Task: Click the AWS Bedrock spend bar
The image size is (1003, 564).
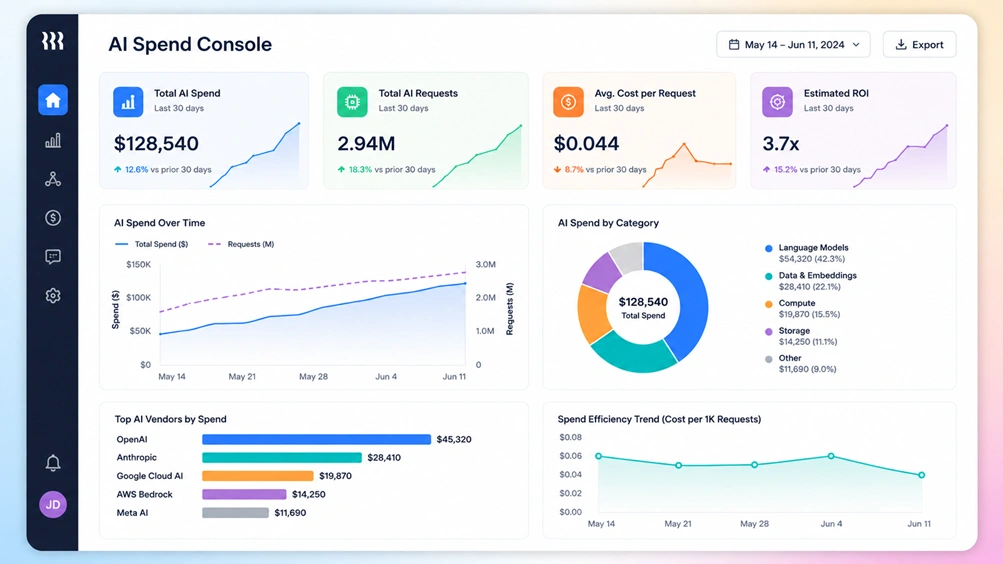Action: tap(244, 494)
